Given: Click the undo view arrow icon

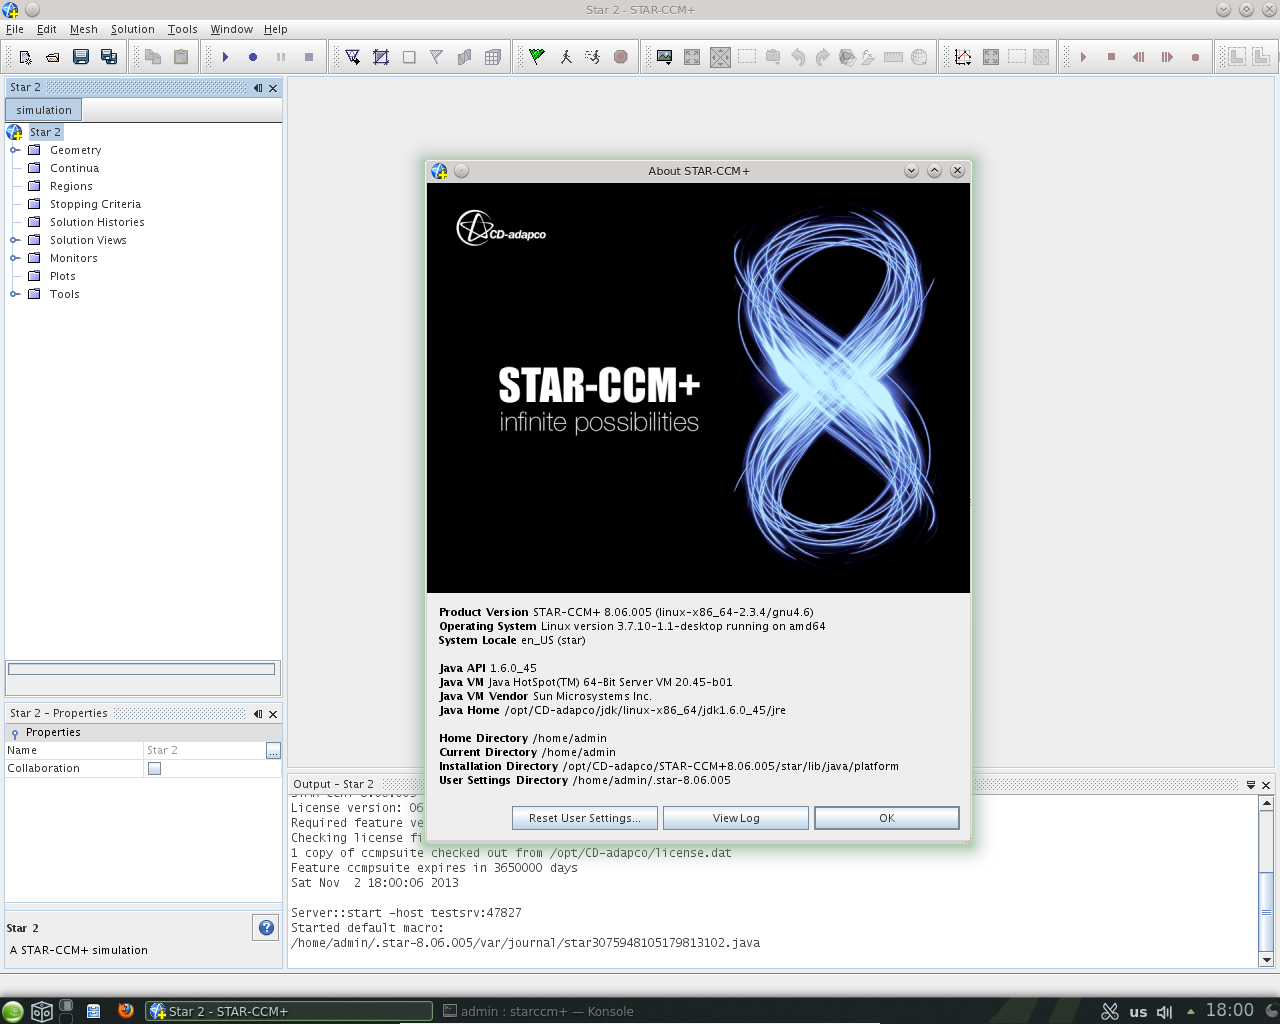Looking at the screenshot, I should (x=798, y=57).
